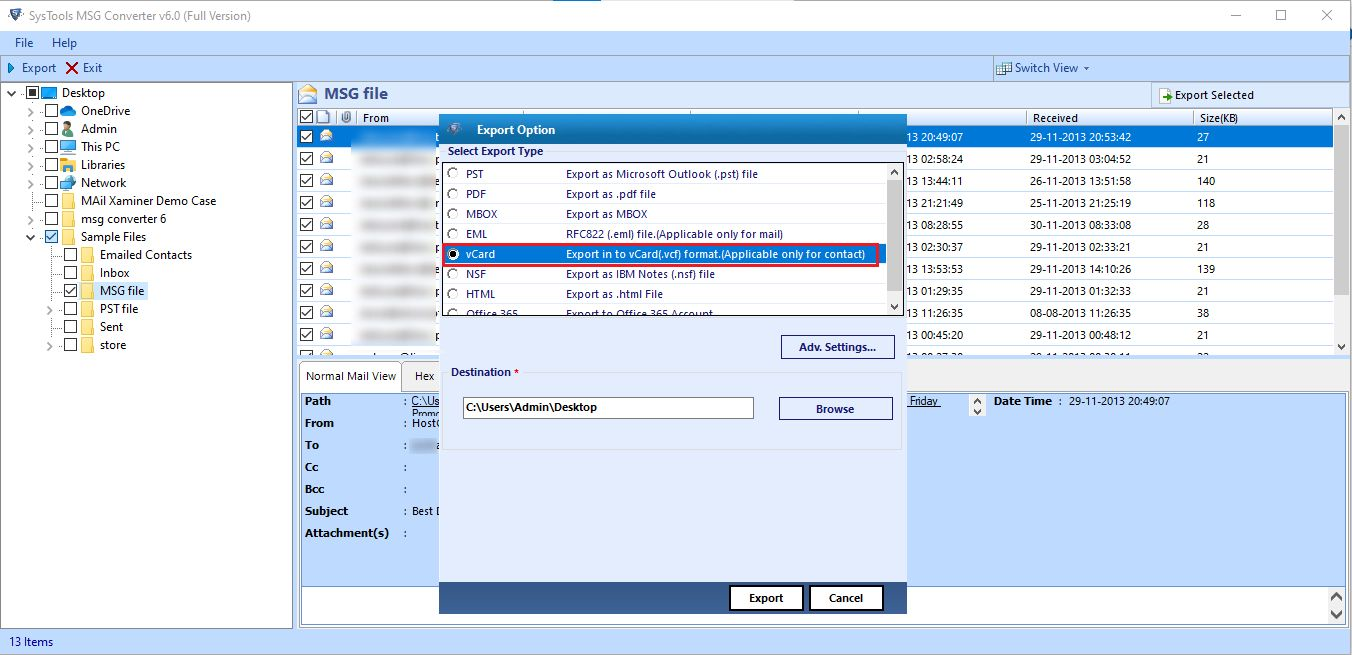Expand the OneDrive tree node
The width and height of the screenshot is (1352, 655).
point(31,111)
